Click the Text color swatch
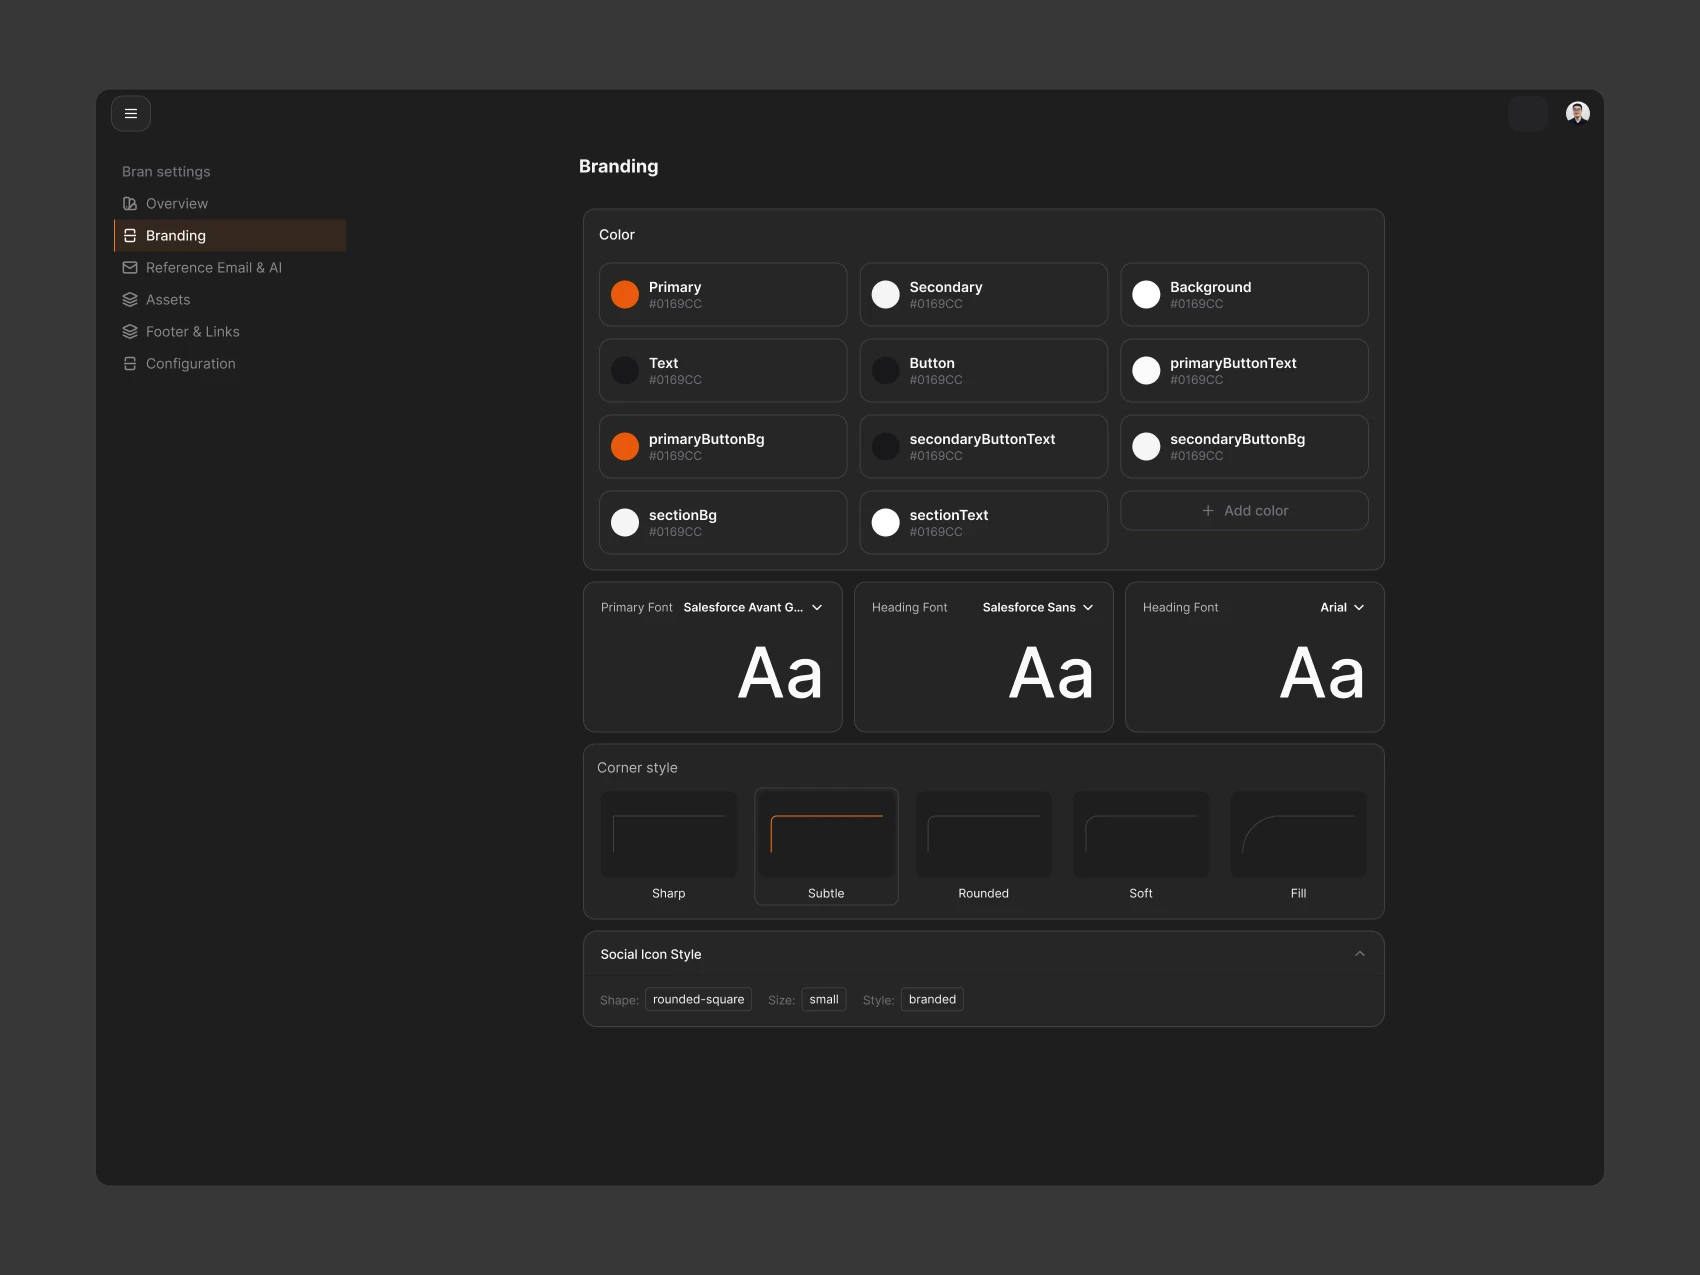The height and width of the screenshot is (1275, 1700). click(x=625, y=371)
